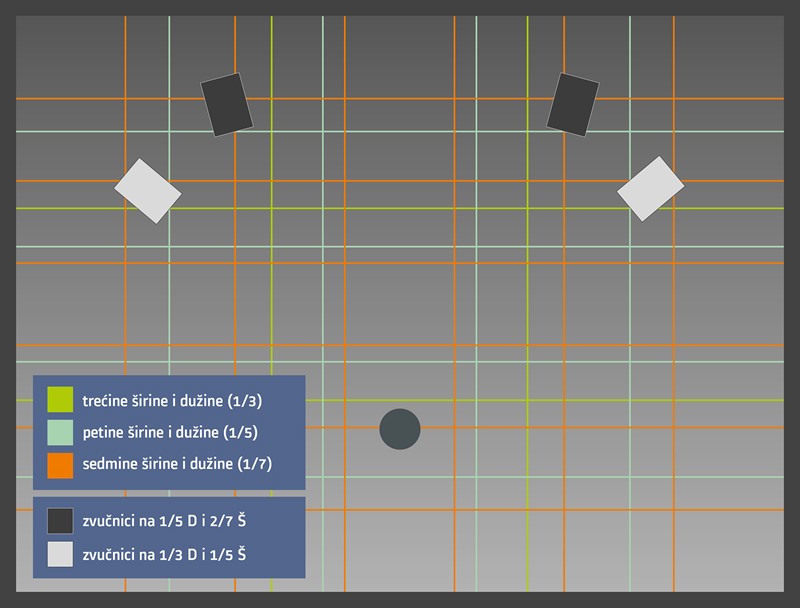This screenshot has width=800, height=608.
Task: Click the pale green fifths legend swatch
Action: (x=60, y=432)
